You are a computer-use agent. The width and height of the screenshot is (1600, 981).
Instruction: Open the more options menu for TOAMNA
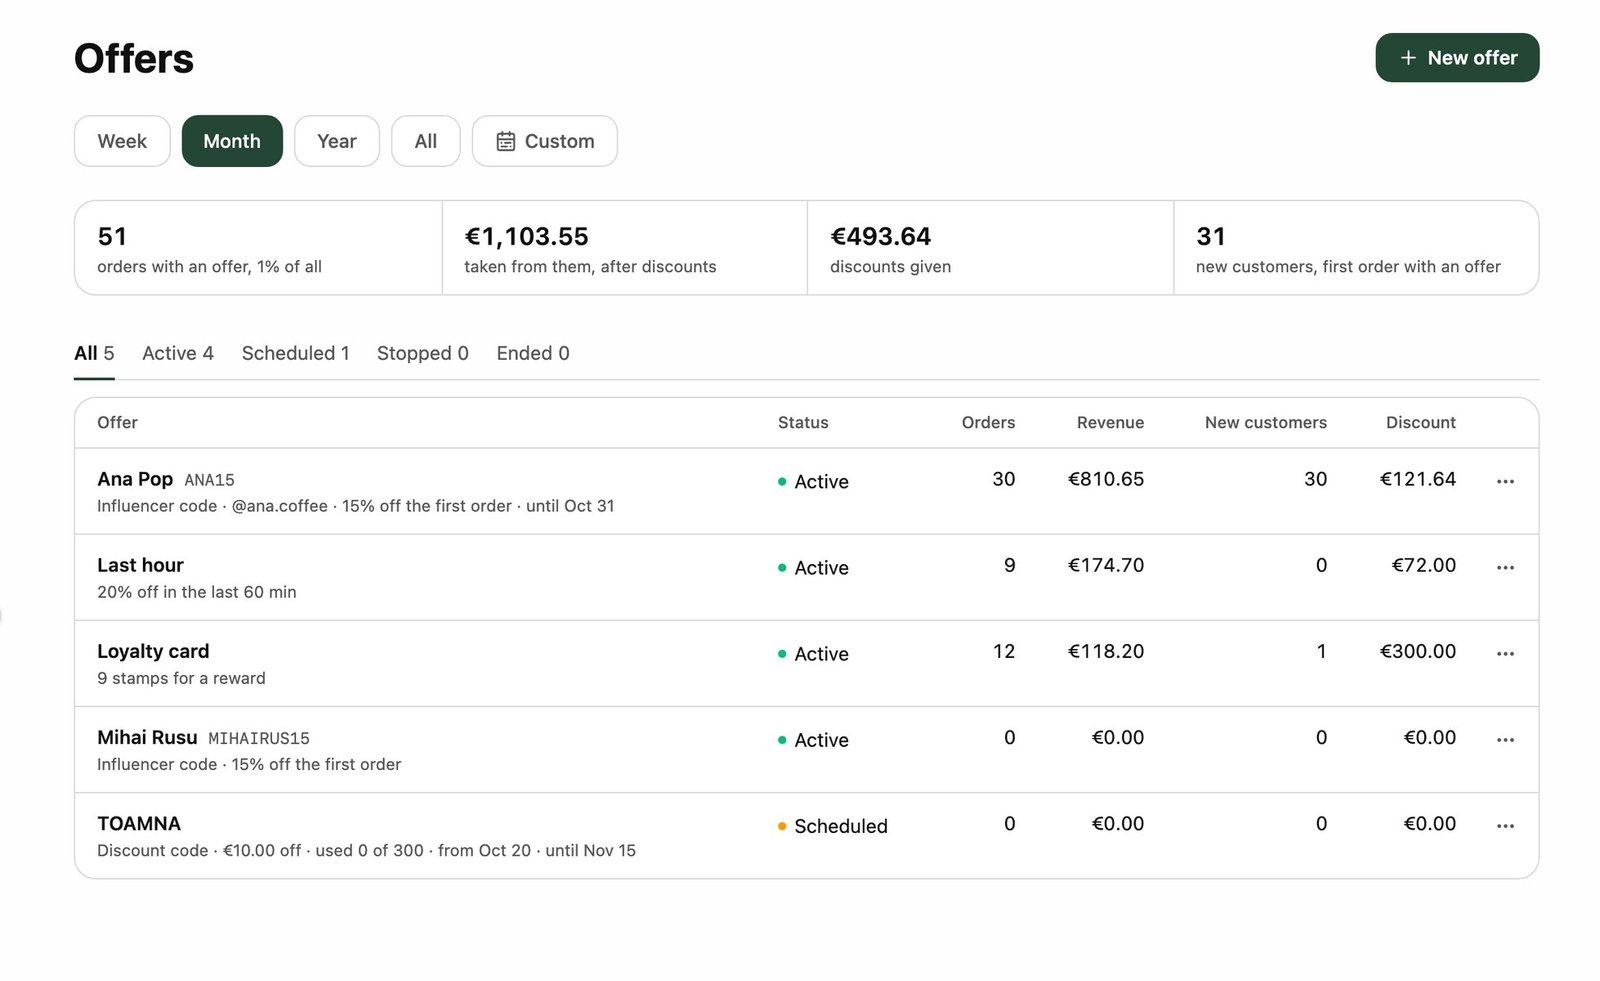point(1505,826)
